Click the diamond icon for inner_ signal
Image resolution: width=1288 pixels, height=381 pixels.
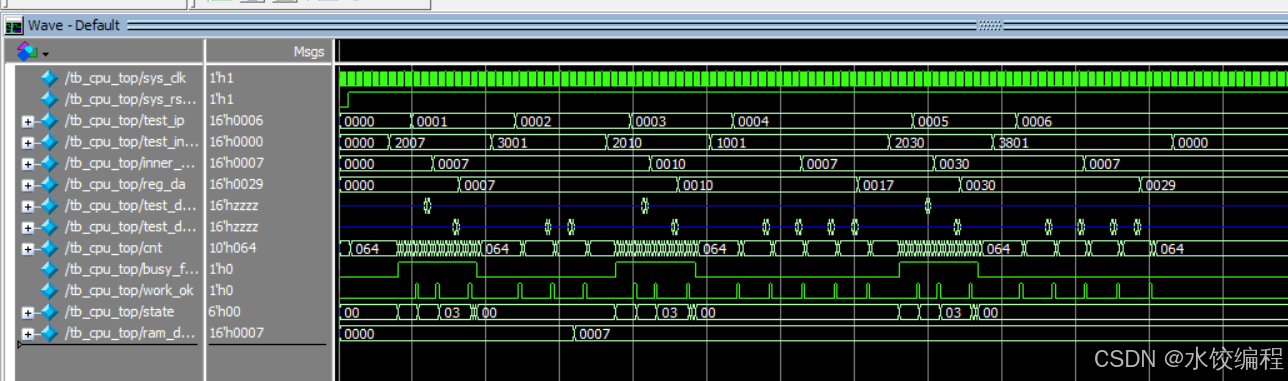tap(49, 163)
